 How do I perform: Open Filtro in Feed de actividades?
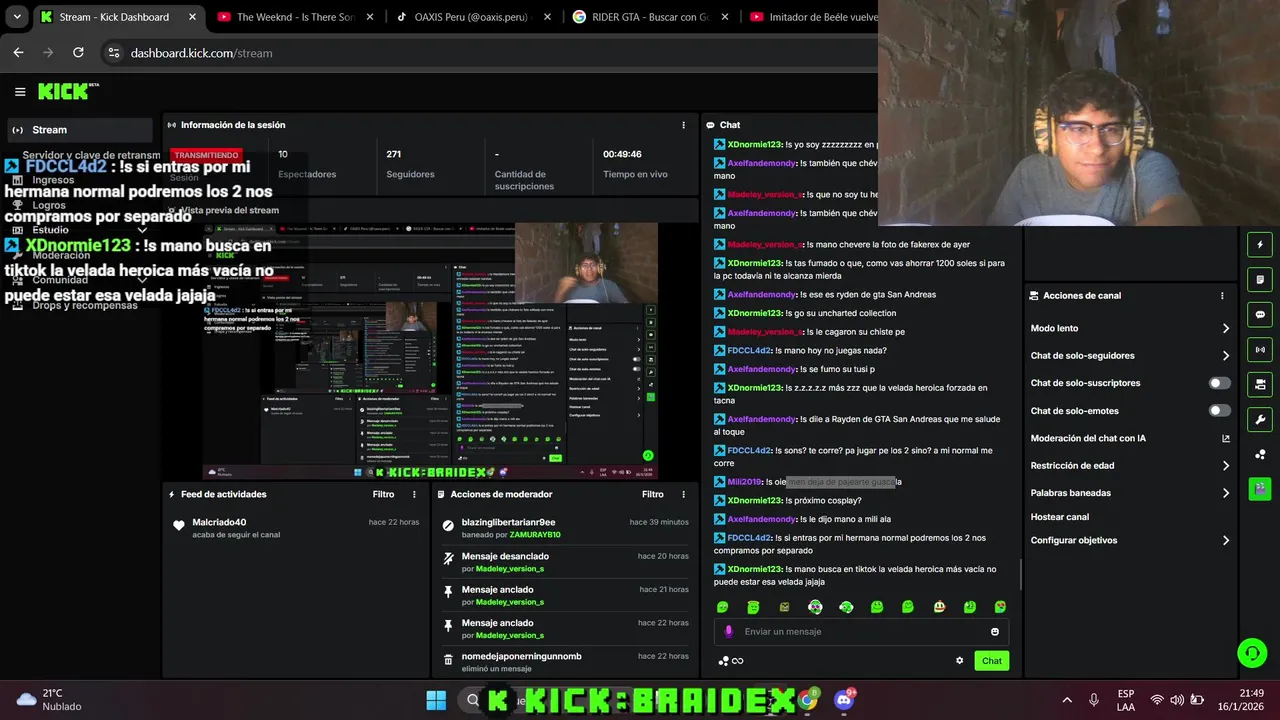point(383,494)
